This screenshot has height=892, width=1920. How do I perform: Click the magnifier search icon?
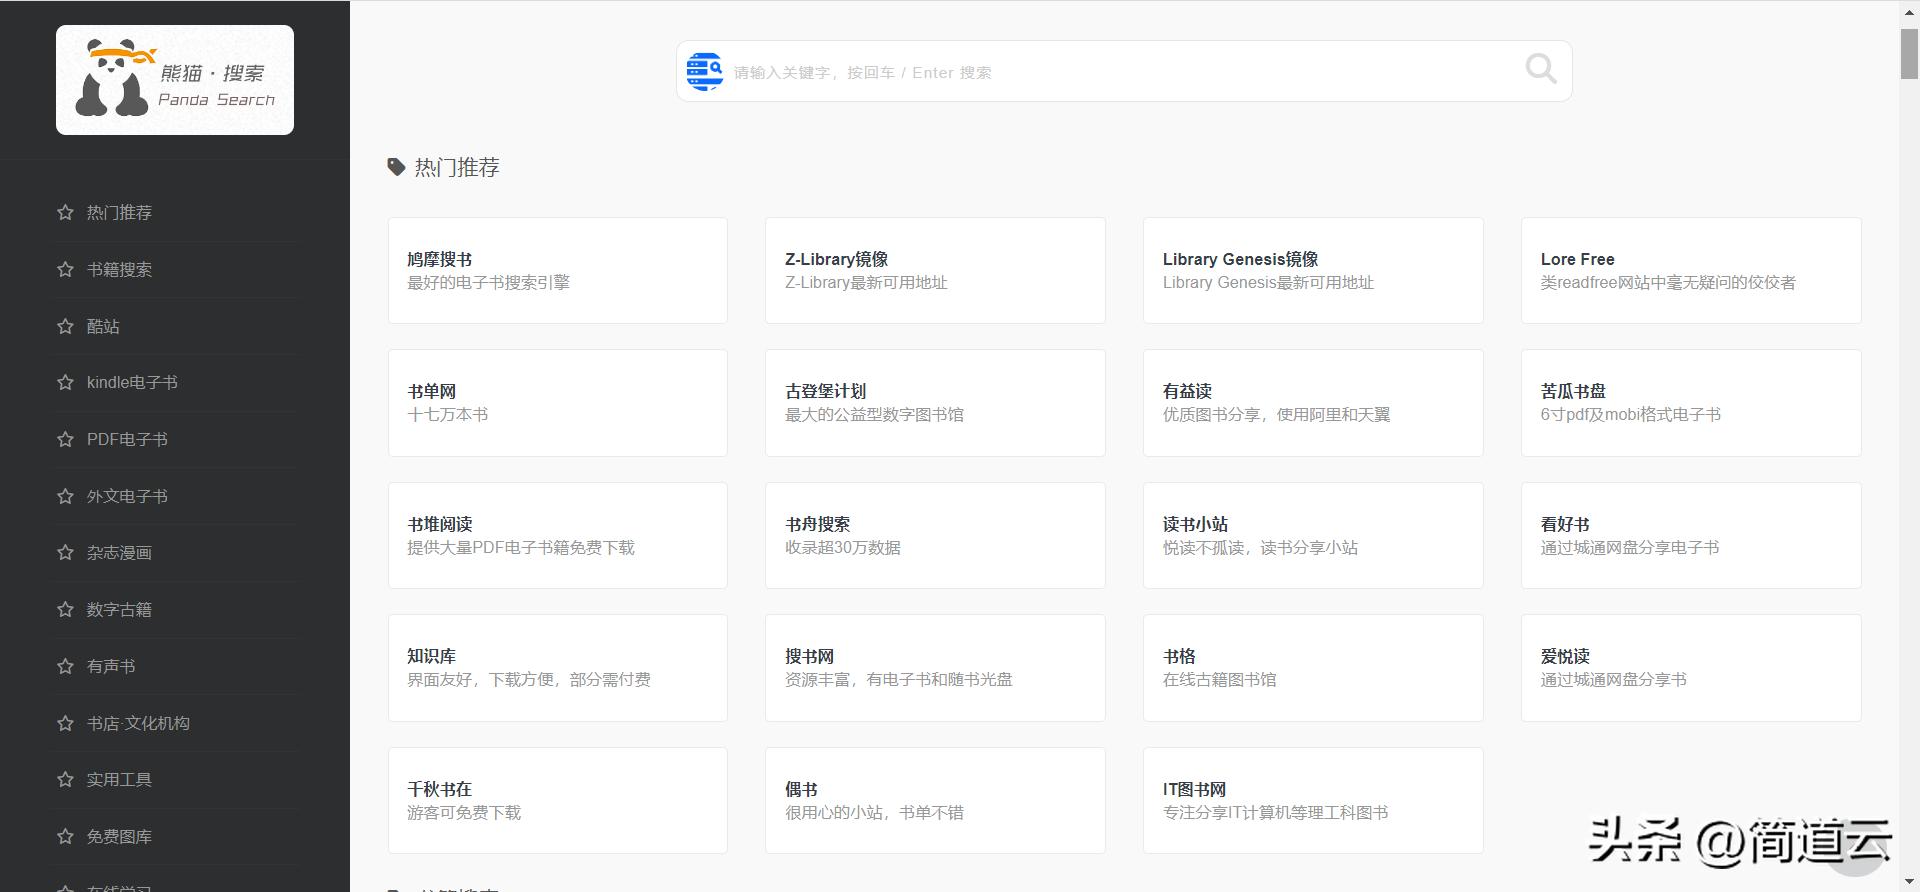click(1541, 70)
